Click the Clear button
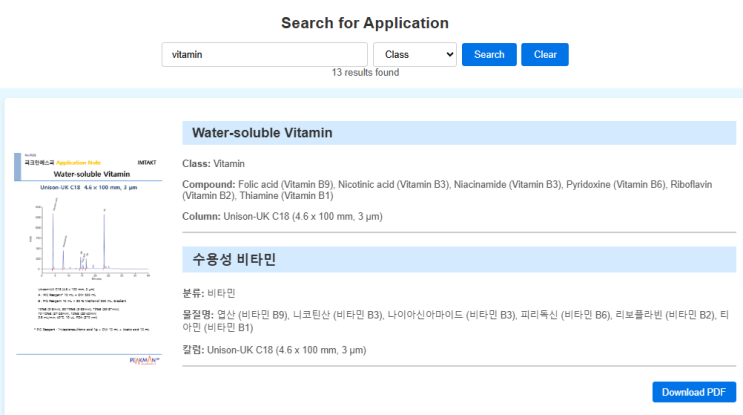 point(545,54)
